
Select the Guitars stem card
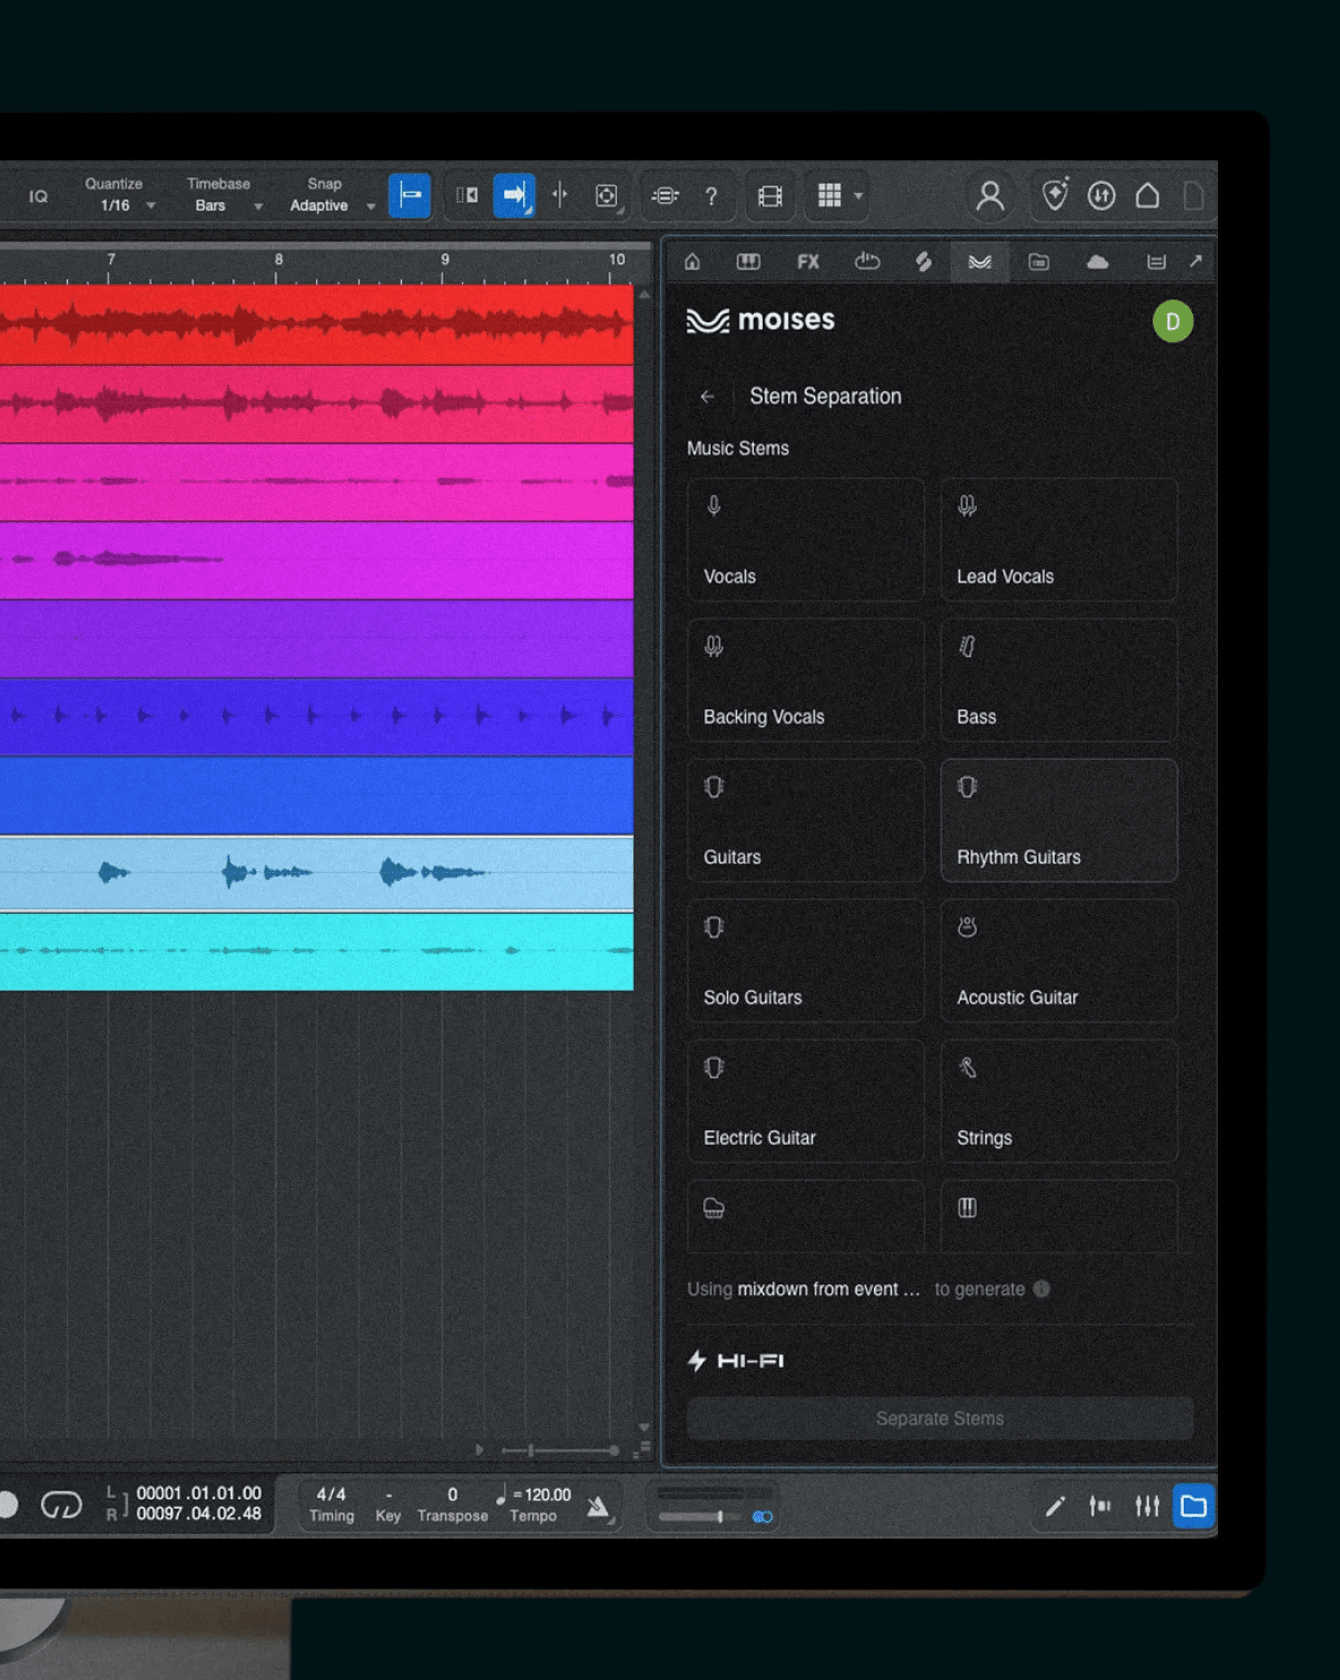[805, 820]
